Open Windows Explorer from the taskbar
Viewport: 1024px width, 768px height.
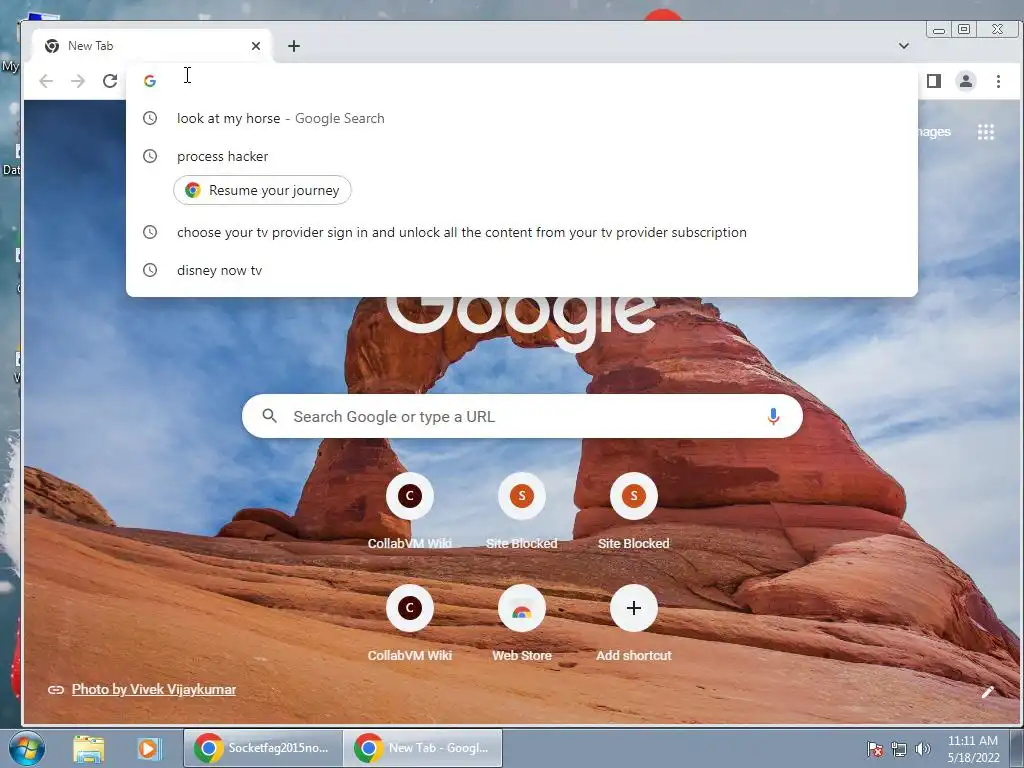click(x=89, y=748)
